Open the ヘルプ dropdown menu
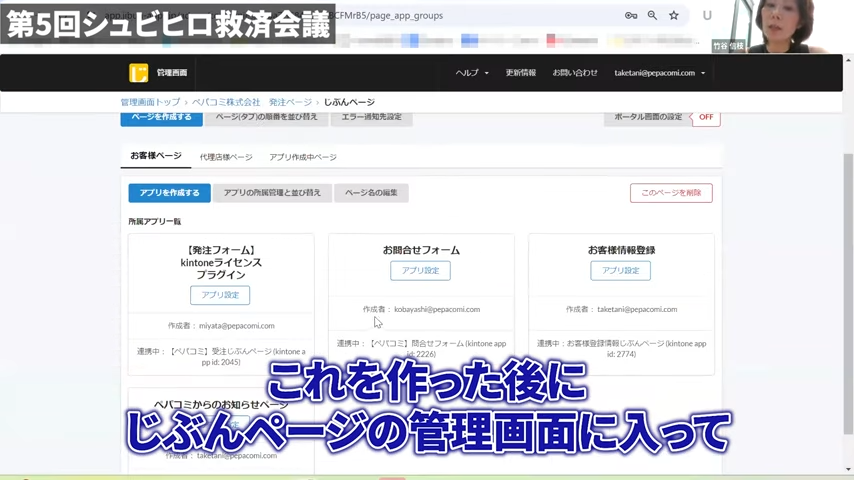Image resolution: width=854 pixels, height=480 pixels. (472, 72)
